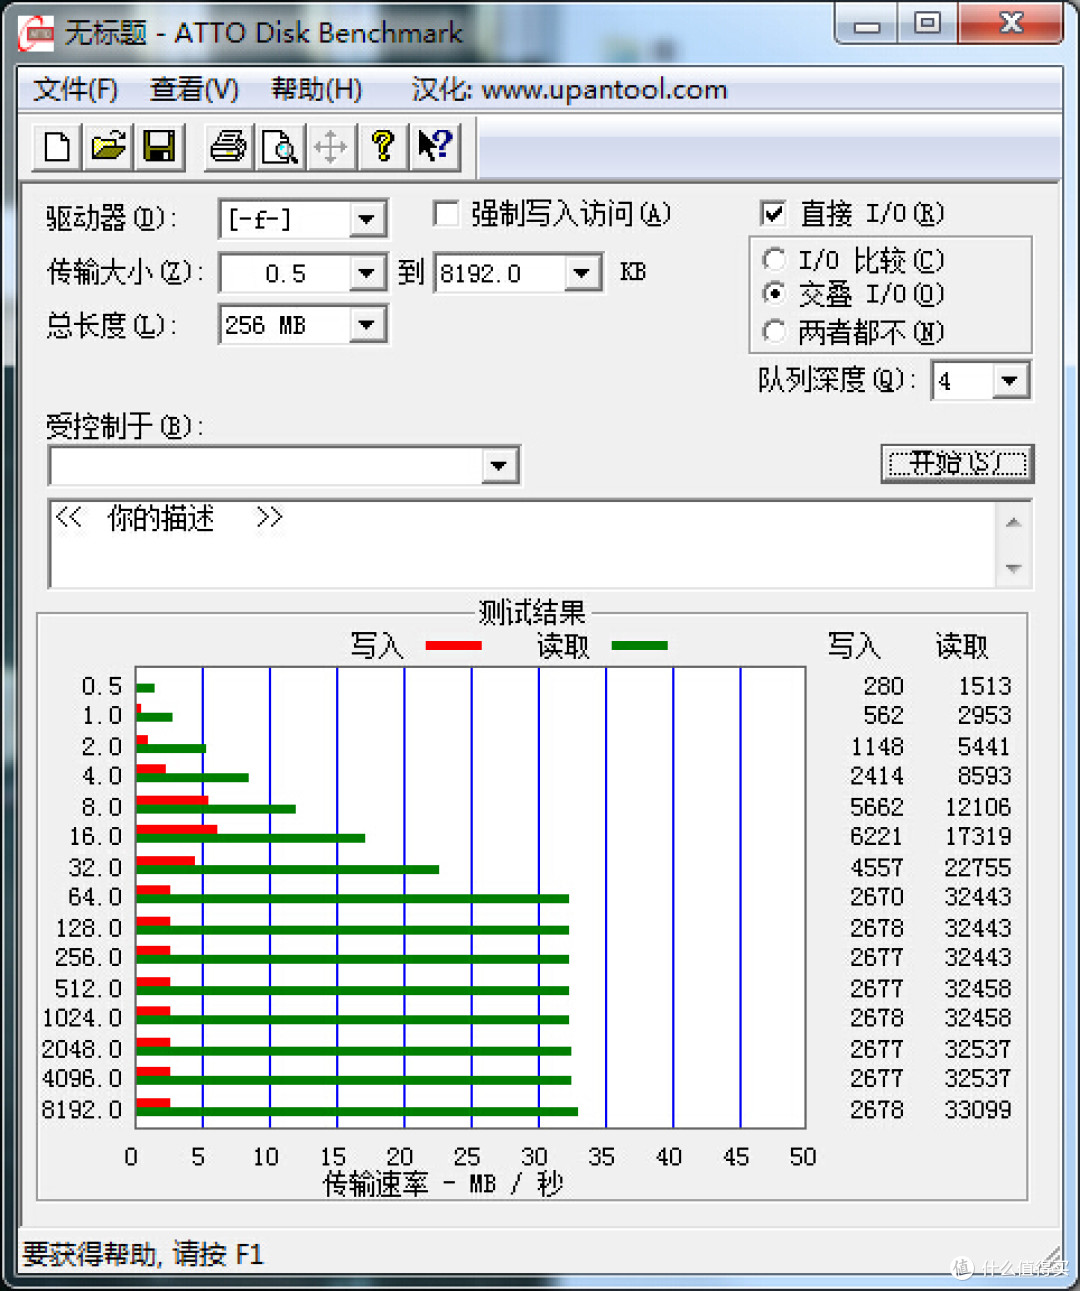Click the Save floppy disk icon

pyautogui.click(x=159, y=147)
